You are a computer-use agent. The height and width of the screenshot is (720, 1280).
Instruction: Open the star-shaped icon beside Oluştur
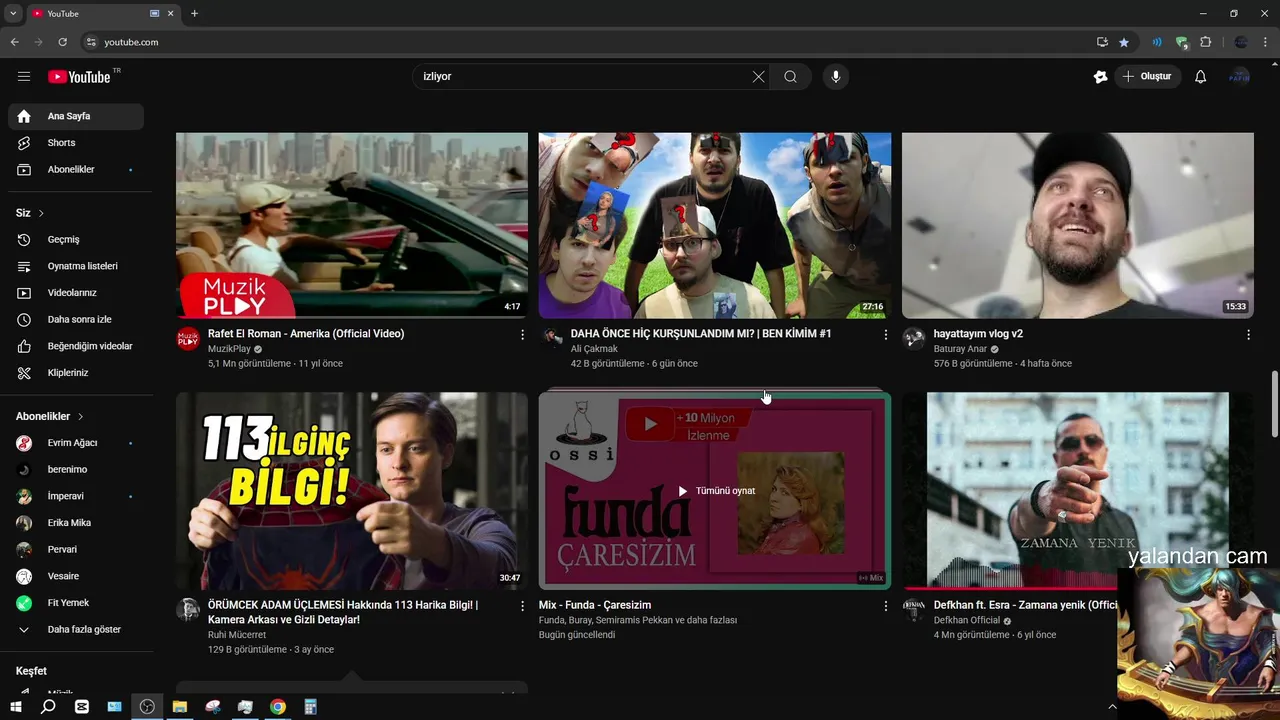point(1100,77)
